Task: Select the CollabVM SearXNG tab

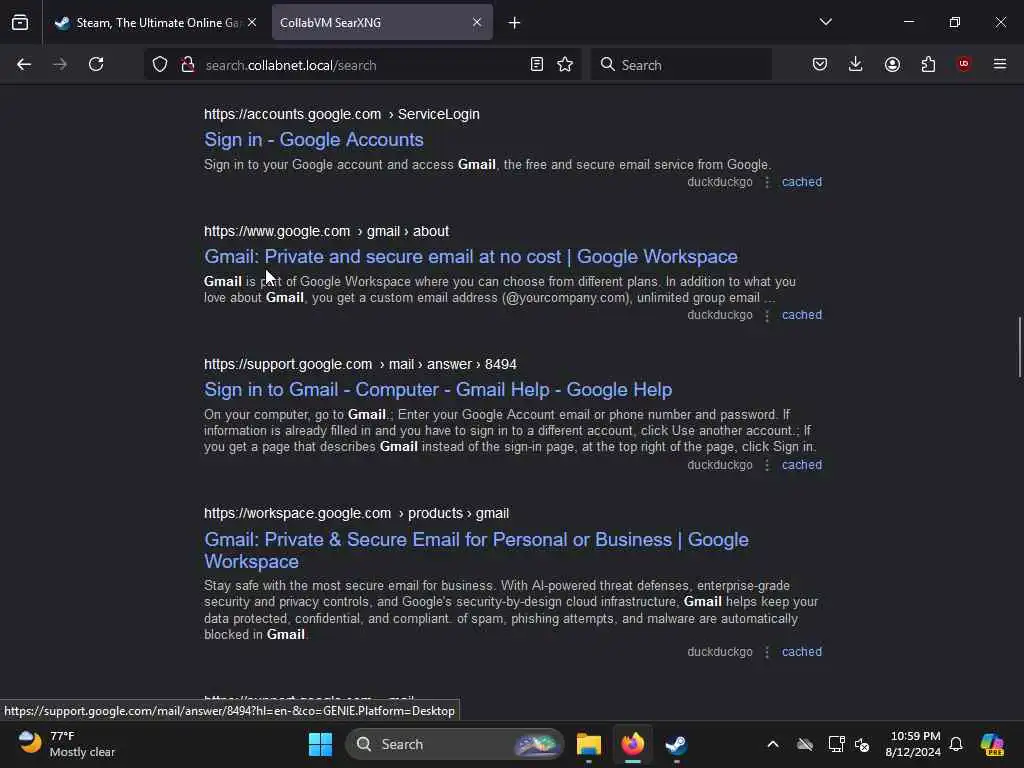Action: (x=382, y=22)
